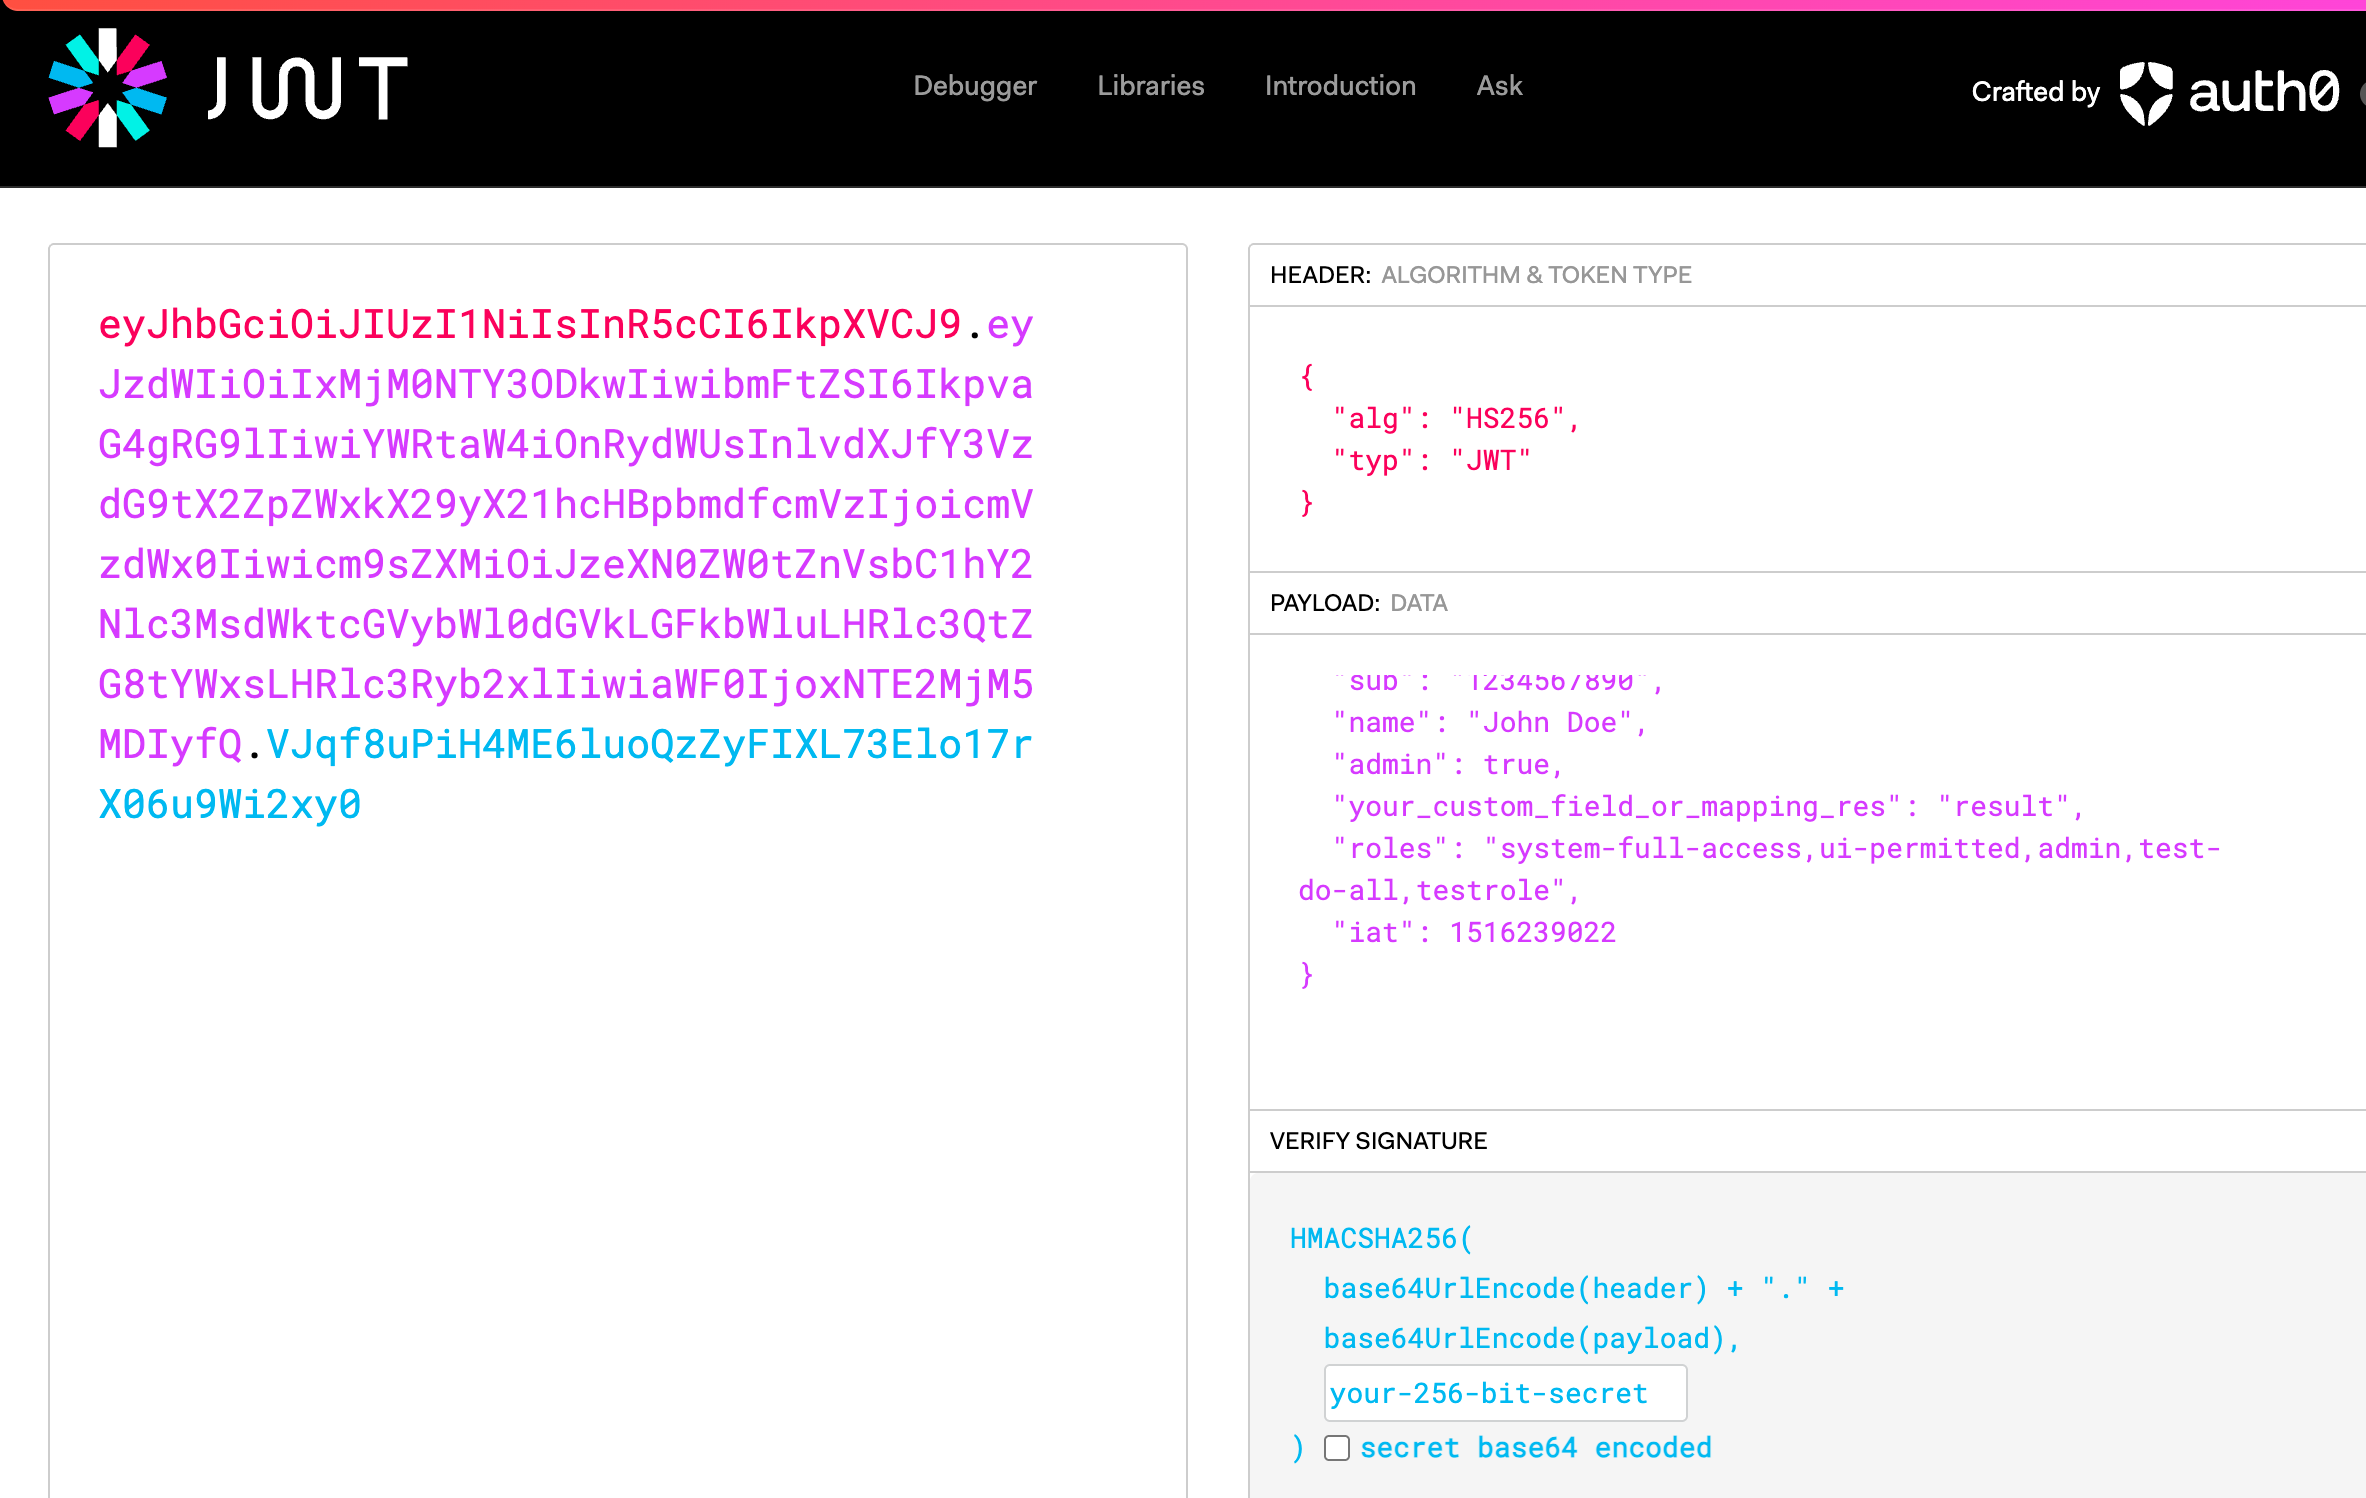This screenshot has height=1498, width=2366.
Task: Click the Crafted by label
Action: (x=2034, y=92)
